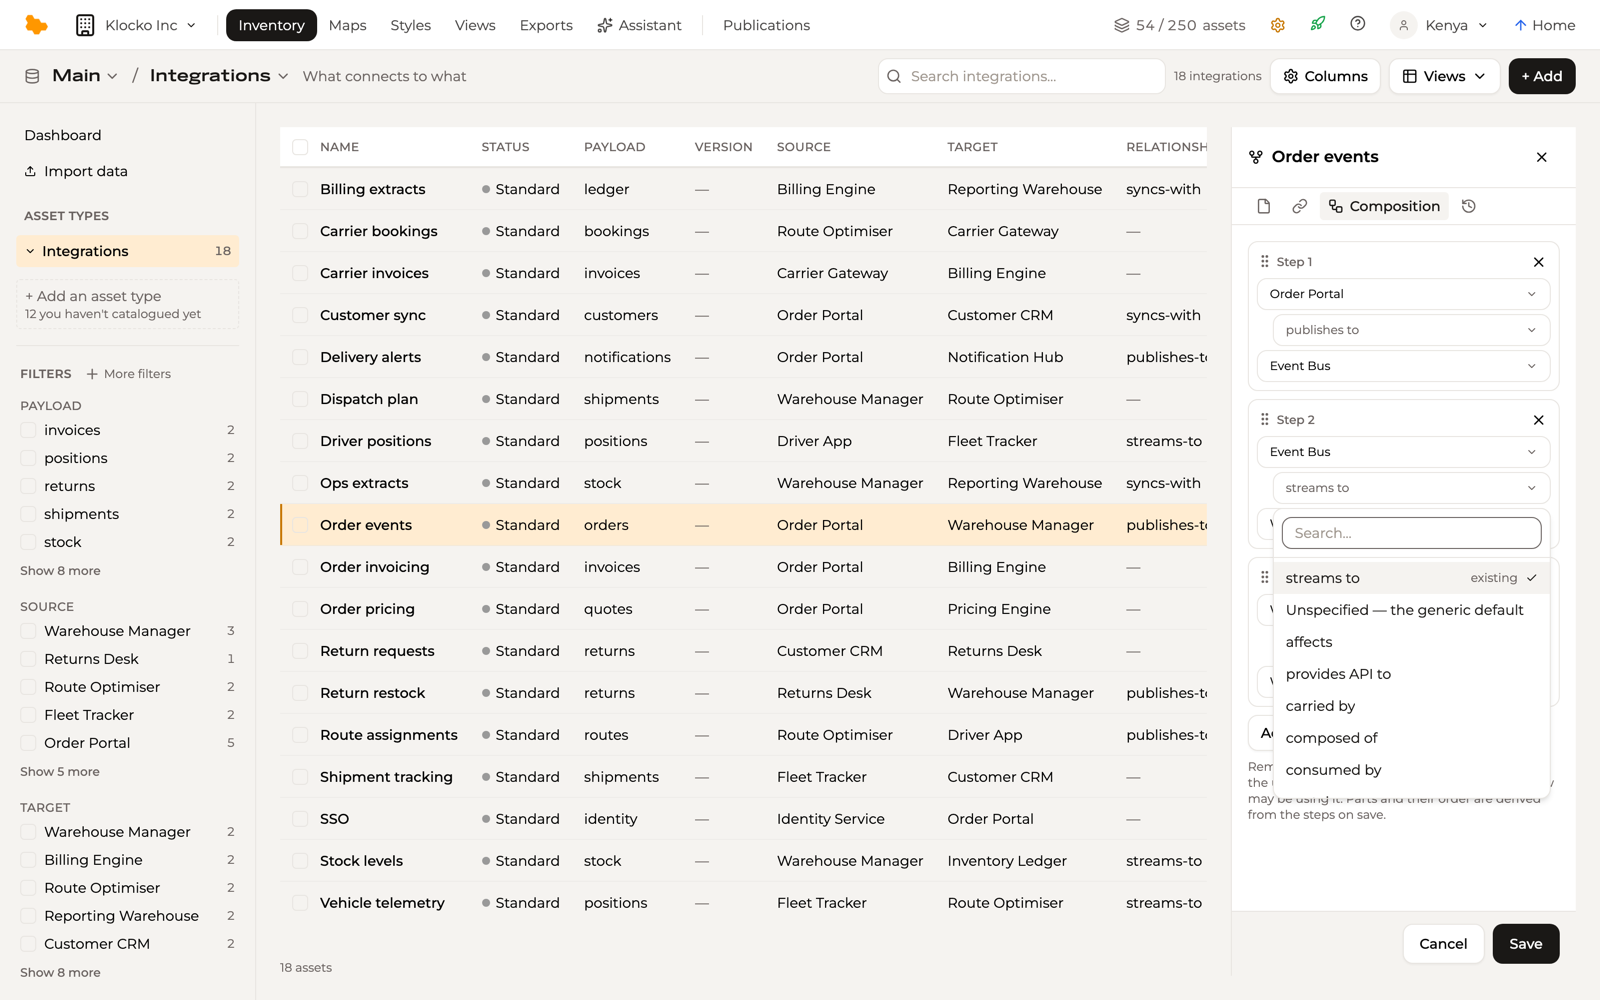Click the Klocko Inc building icon
This screenshot has width=1600, height=1000.
85,25
